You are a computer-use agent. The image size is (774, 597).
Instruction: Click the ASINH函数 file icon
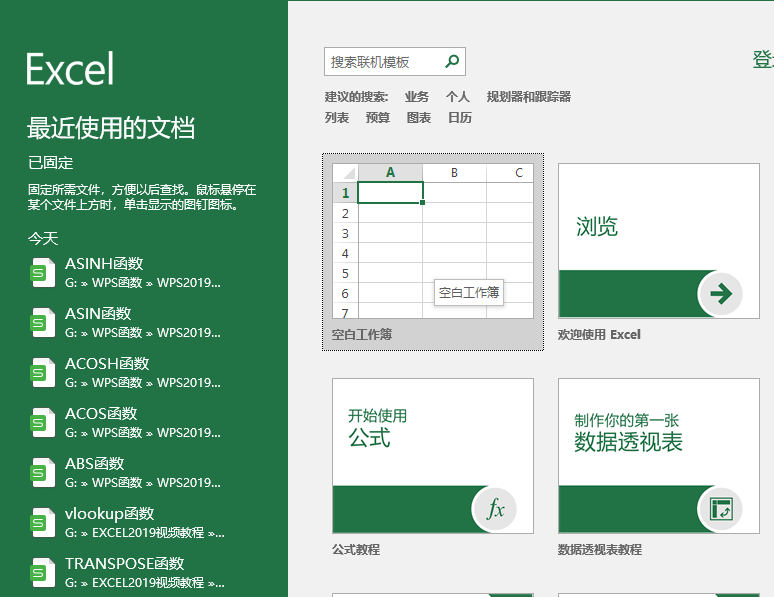pos(43,273)
